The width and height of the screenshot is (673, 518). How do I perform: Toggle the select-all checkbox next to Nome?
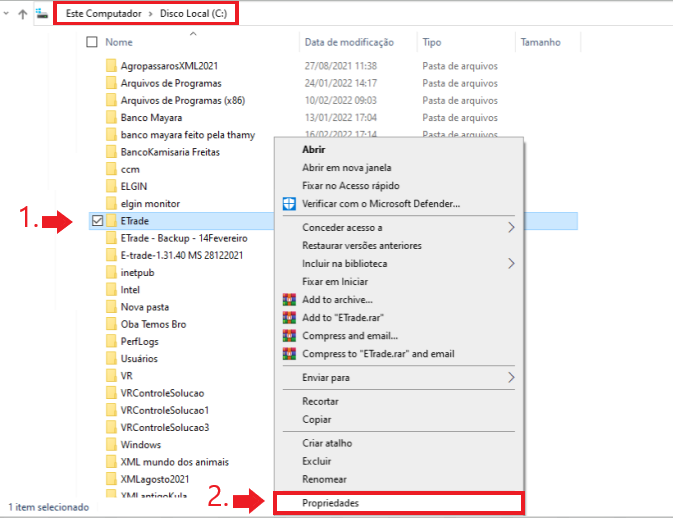[x=92, y=42]
